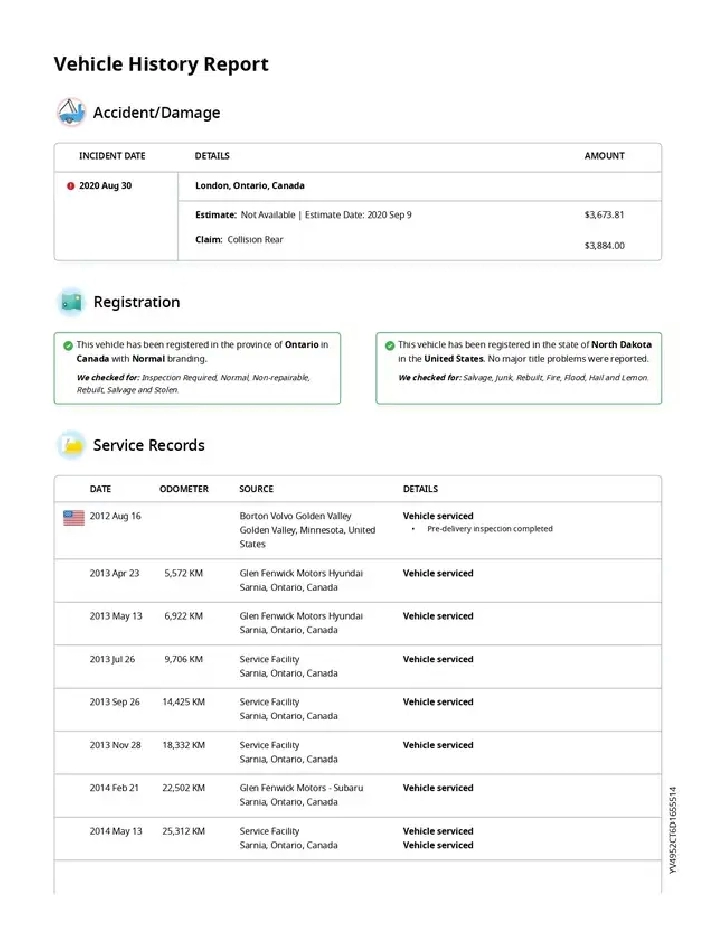The image size is (716, 927).
Task: Click the AMOUNT column header
Action: (604, 156)
